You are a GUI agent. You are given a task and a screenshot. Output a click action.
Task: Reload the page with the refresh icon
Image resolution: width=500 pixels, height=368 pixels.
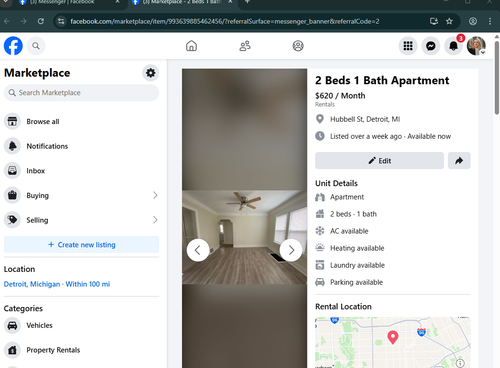[x=41, y=21]
